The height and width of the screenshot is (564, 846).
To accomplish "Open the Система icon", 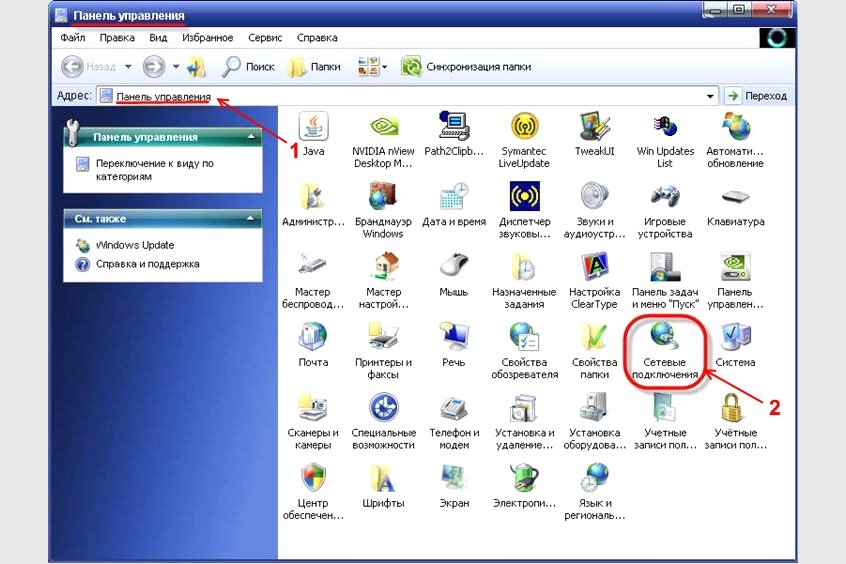I will pyautogui.click(x=735, y=337).
